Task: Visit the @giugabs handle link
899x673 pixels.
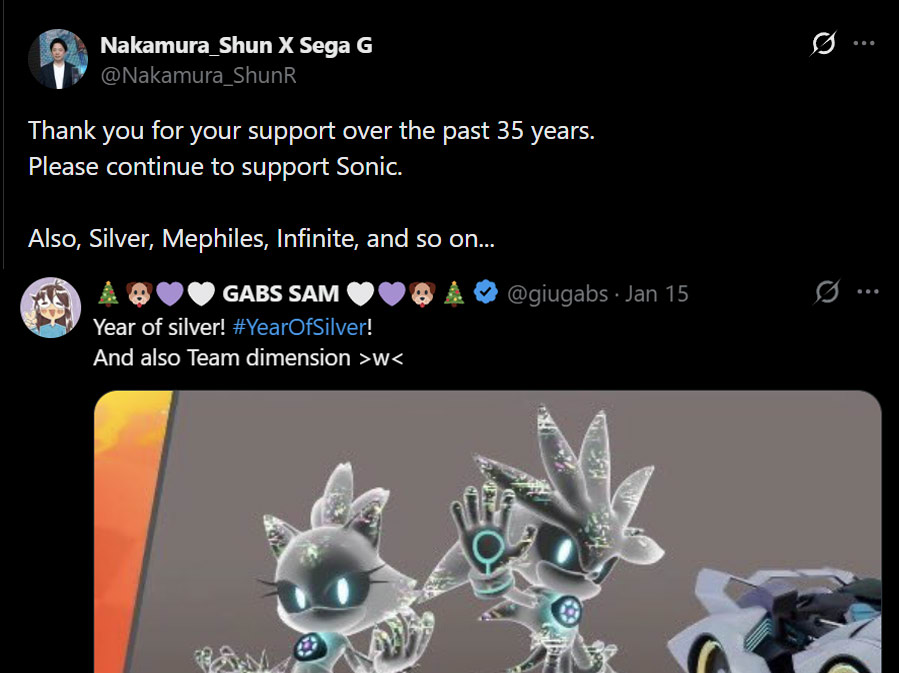Action: [x=557, y=294]
